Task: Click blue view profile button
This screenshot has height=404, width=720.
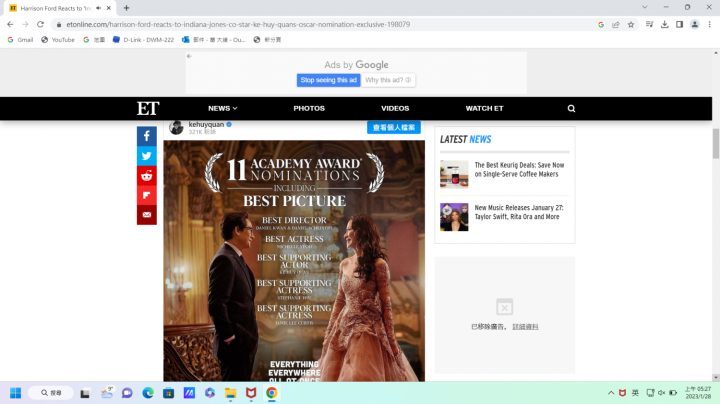Action: point(394,127)
